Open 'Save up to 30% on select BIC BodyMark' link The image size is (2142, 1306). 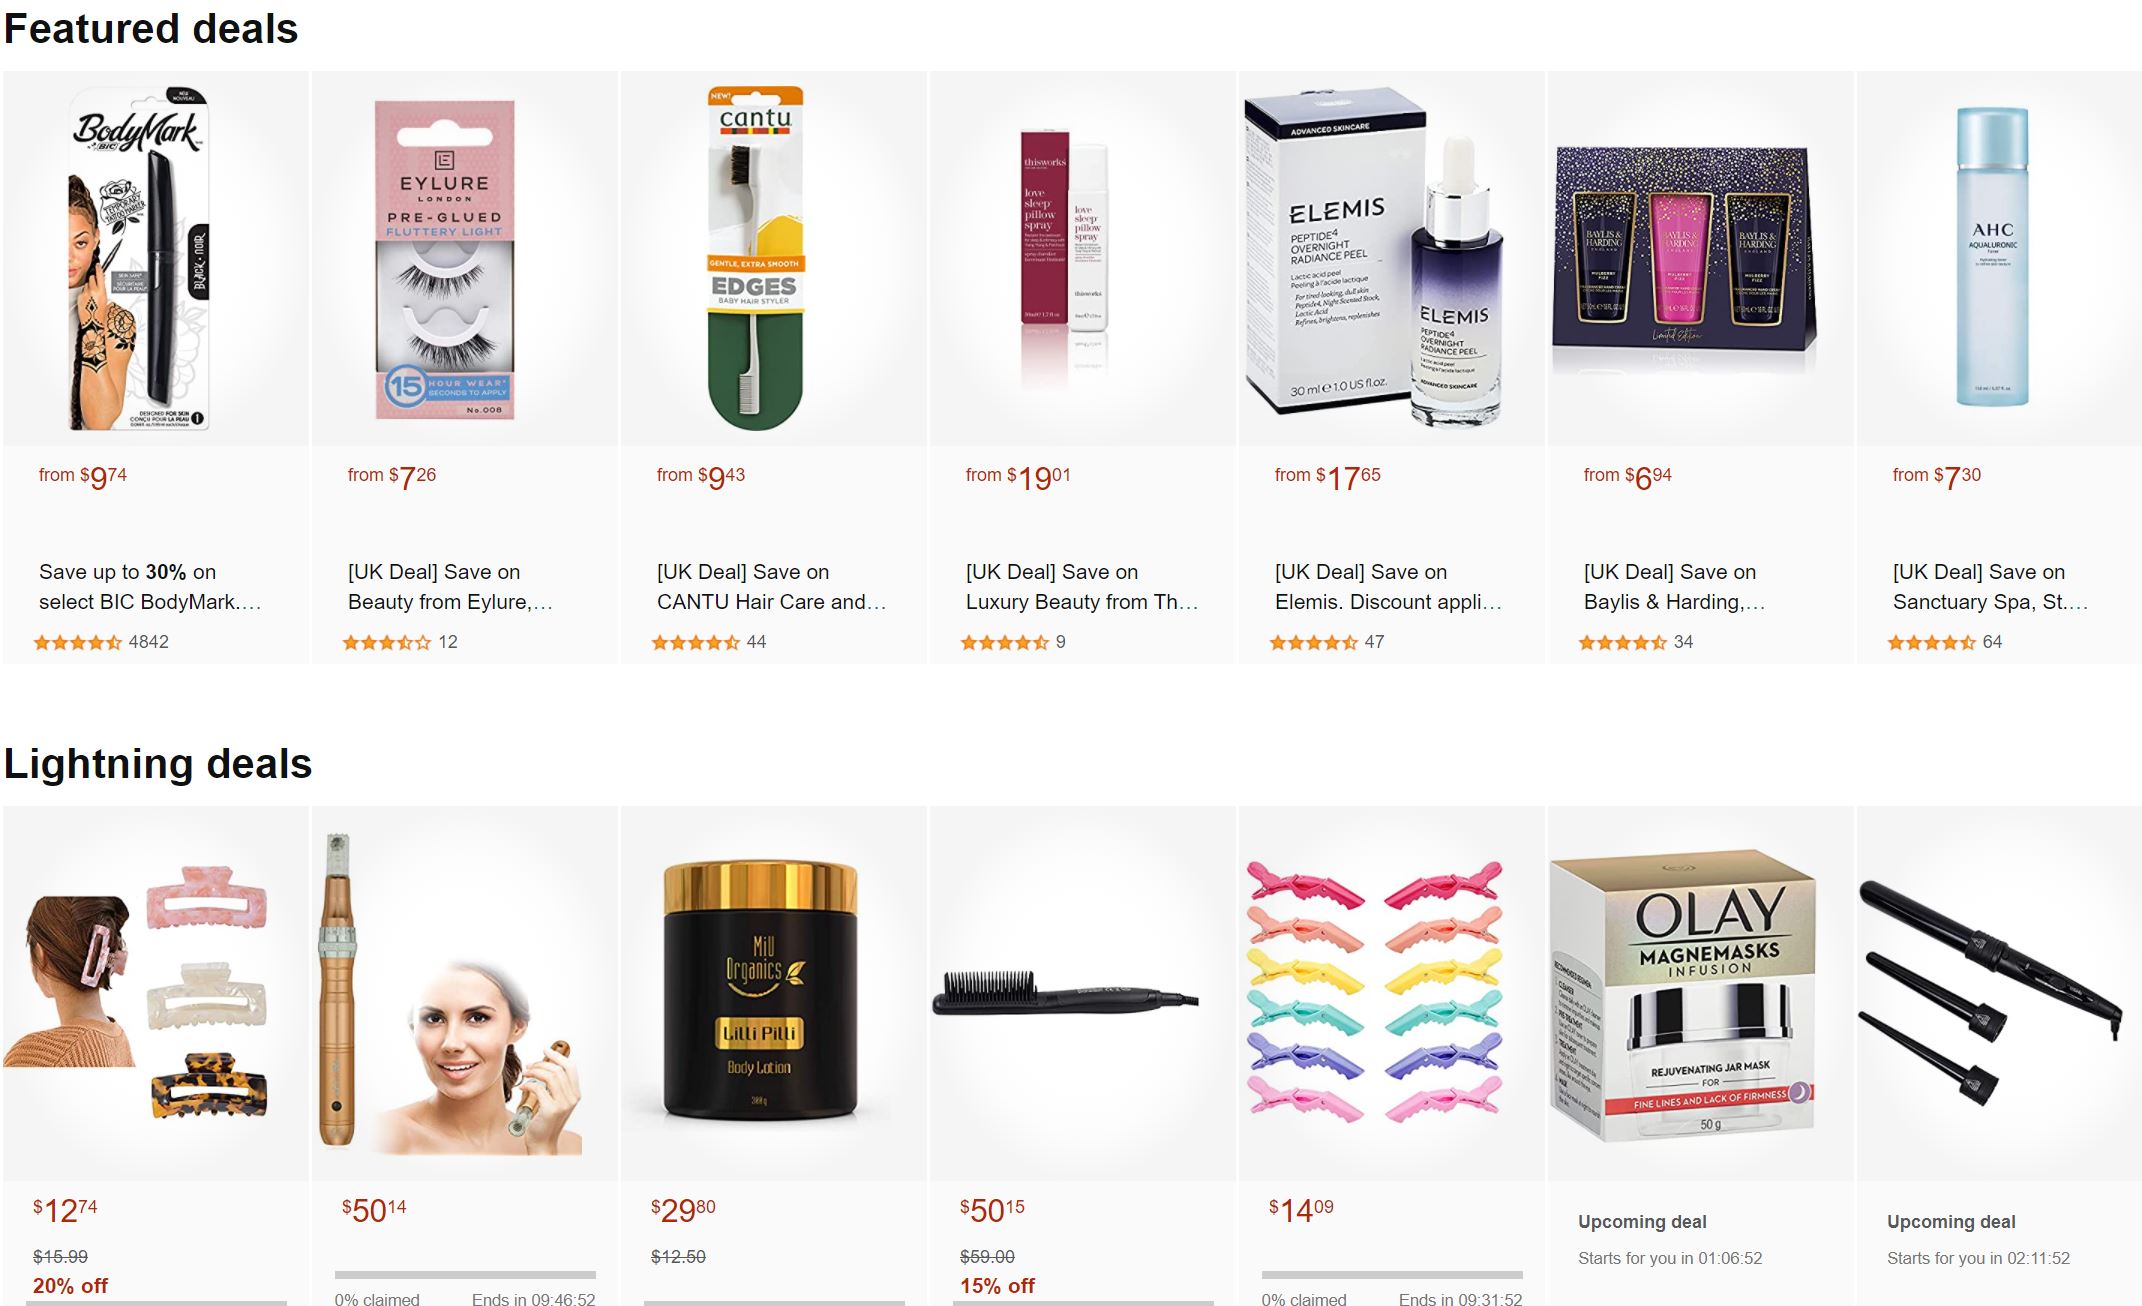(150, 587)
